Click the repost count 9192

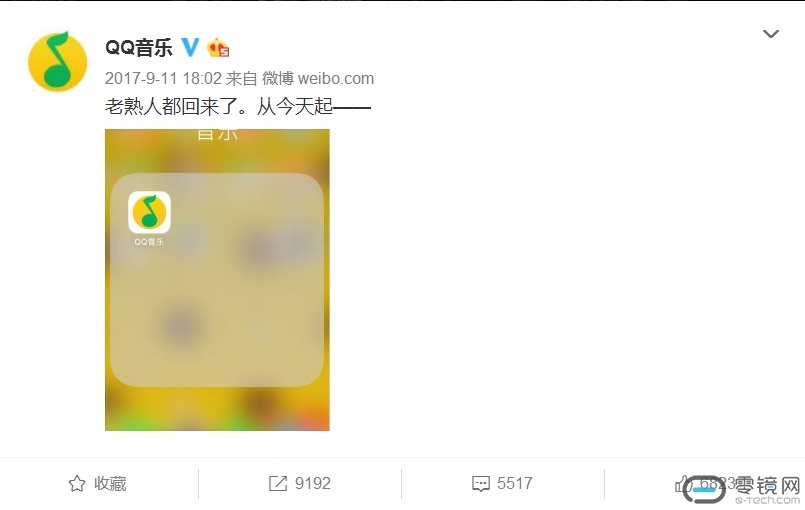[313, 483]
